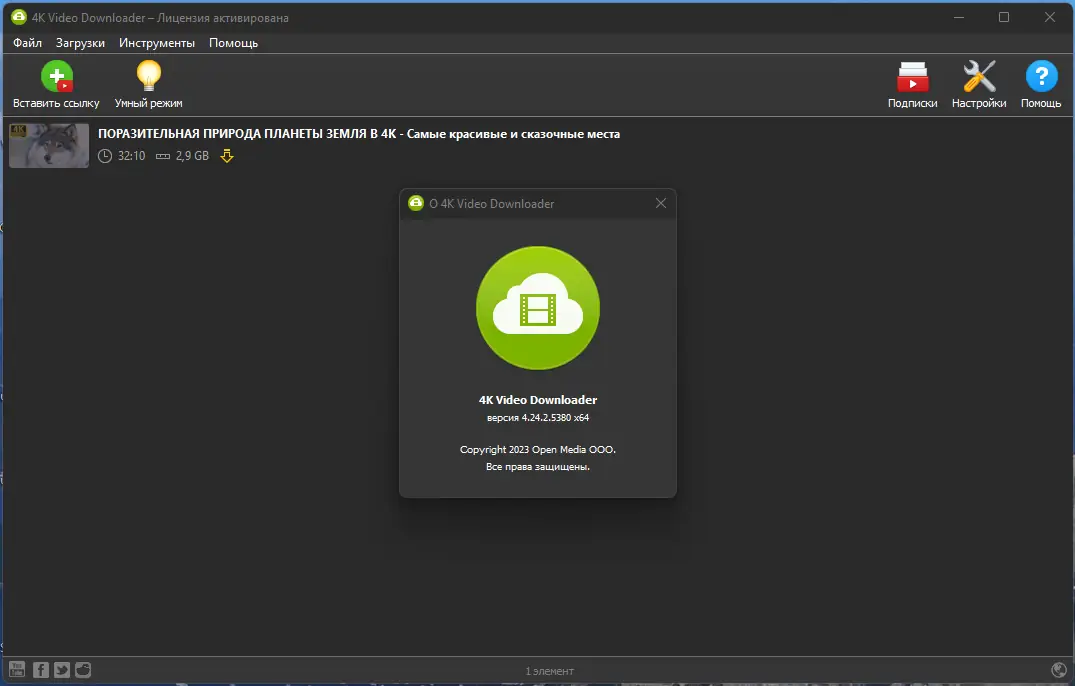Click the Все права защищены text
The width and height of the screenshot is (1075, 686).
(x=538, y=467)
